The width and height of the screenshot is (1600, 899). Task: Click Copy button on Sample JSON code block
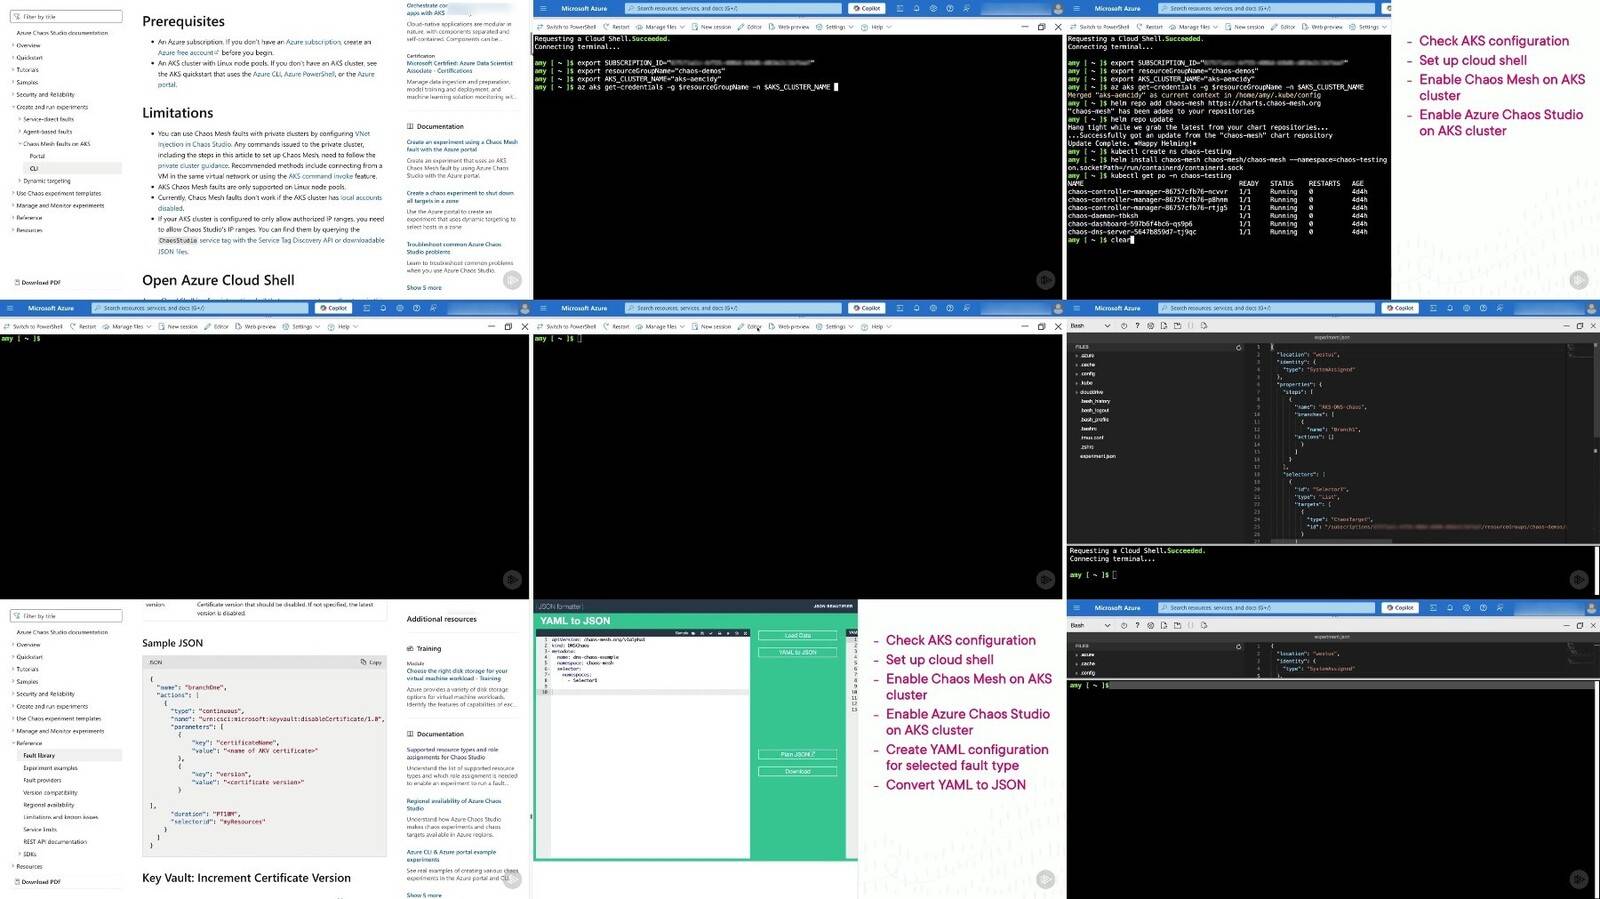click(371, 662)
